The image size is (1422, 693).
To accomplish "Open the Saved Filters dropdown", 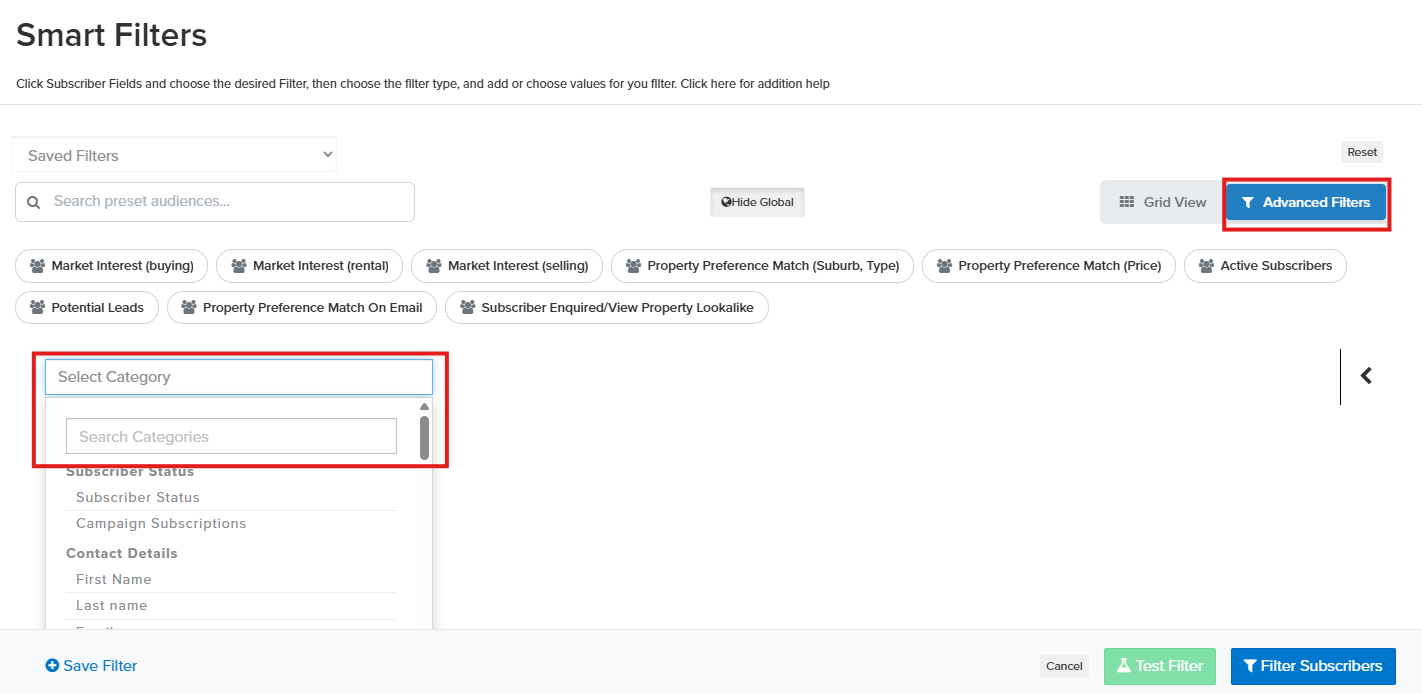I will tap(174, 156).
